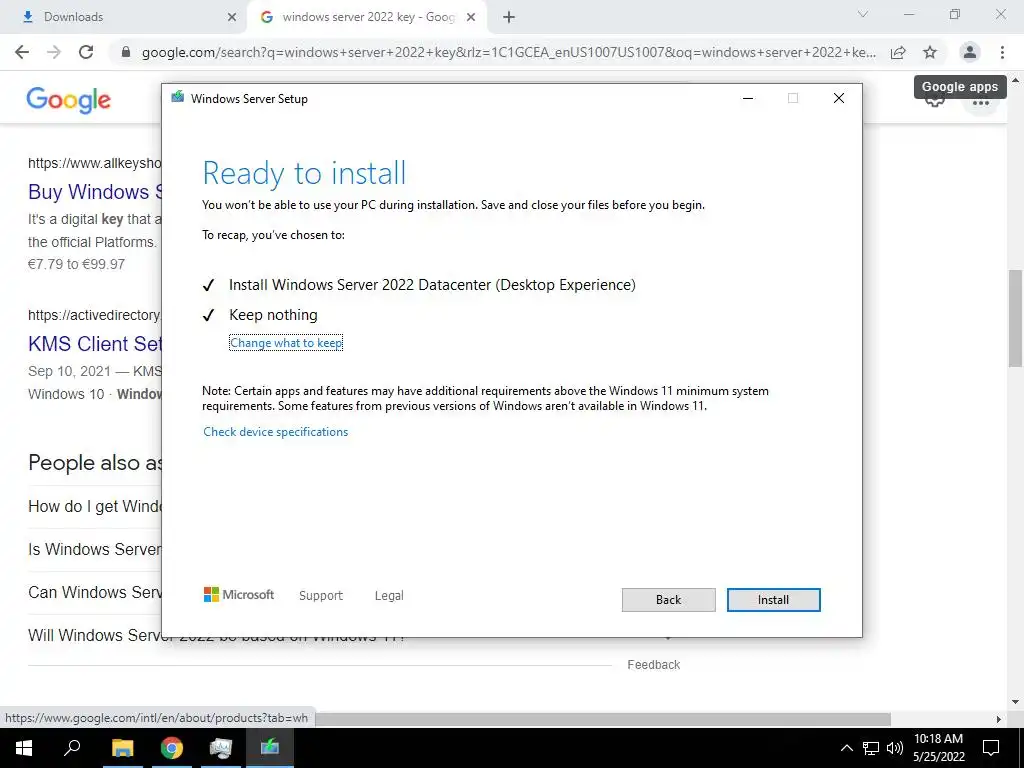Click the Windows Server Setup title icon

pyautogui.click(x=177, y=97)
